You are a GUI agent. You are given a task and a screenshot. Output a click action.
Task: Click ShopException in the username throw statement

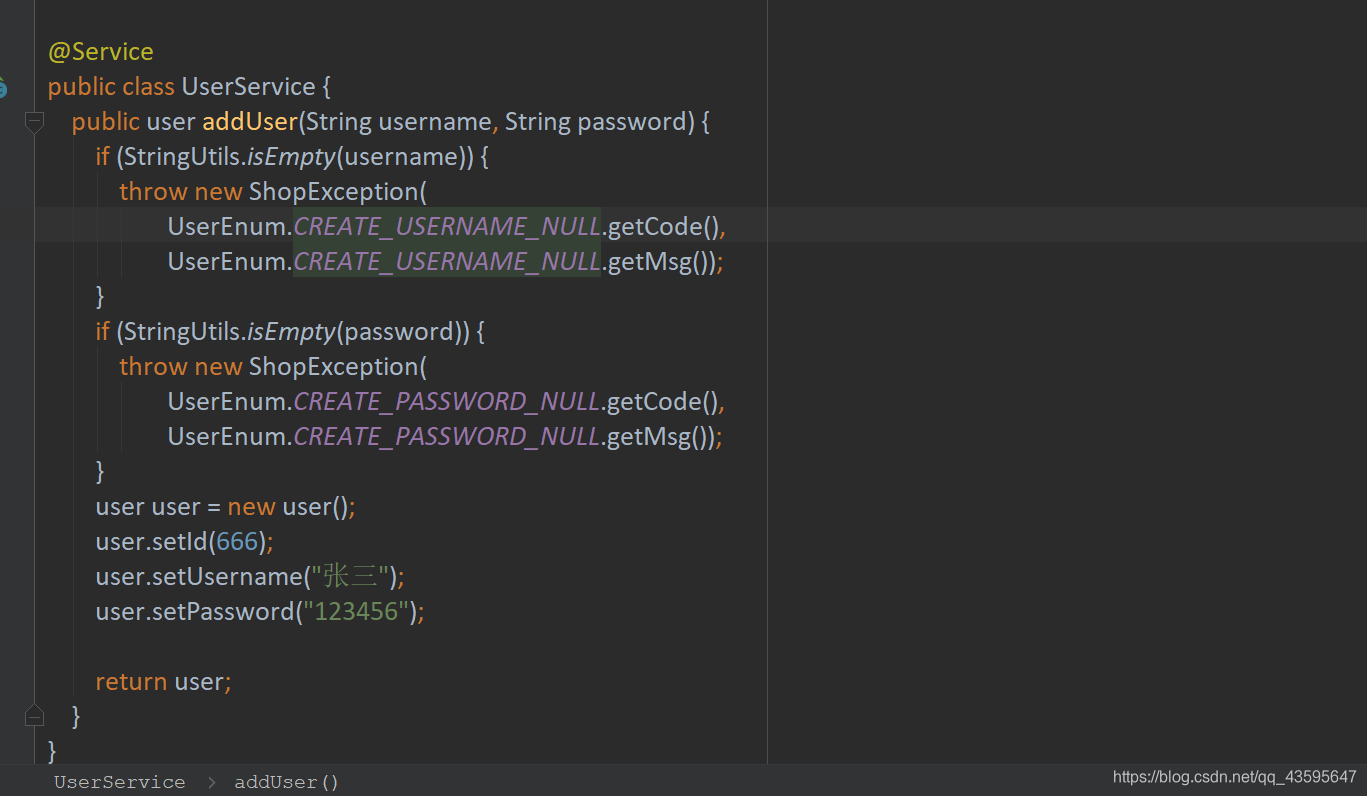(334, 192)
